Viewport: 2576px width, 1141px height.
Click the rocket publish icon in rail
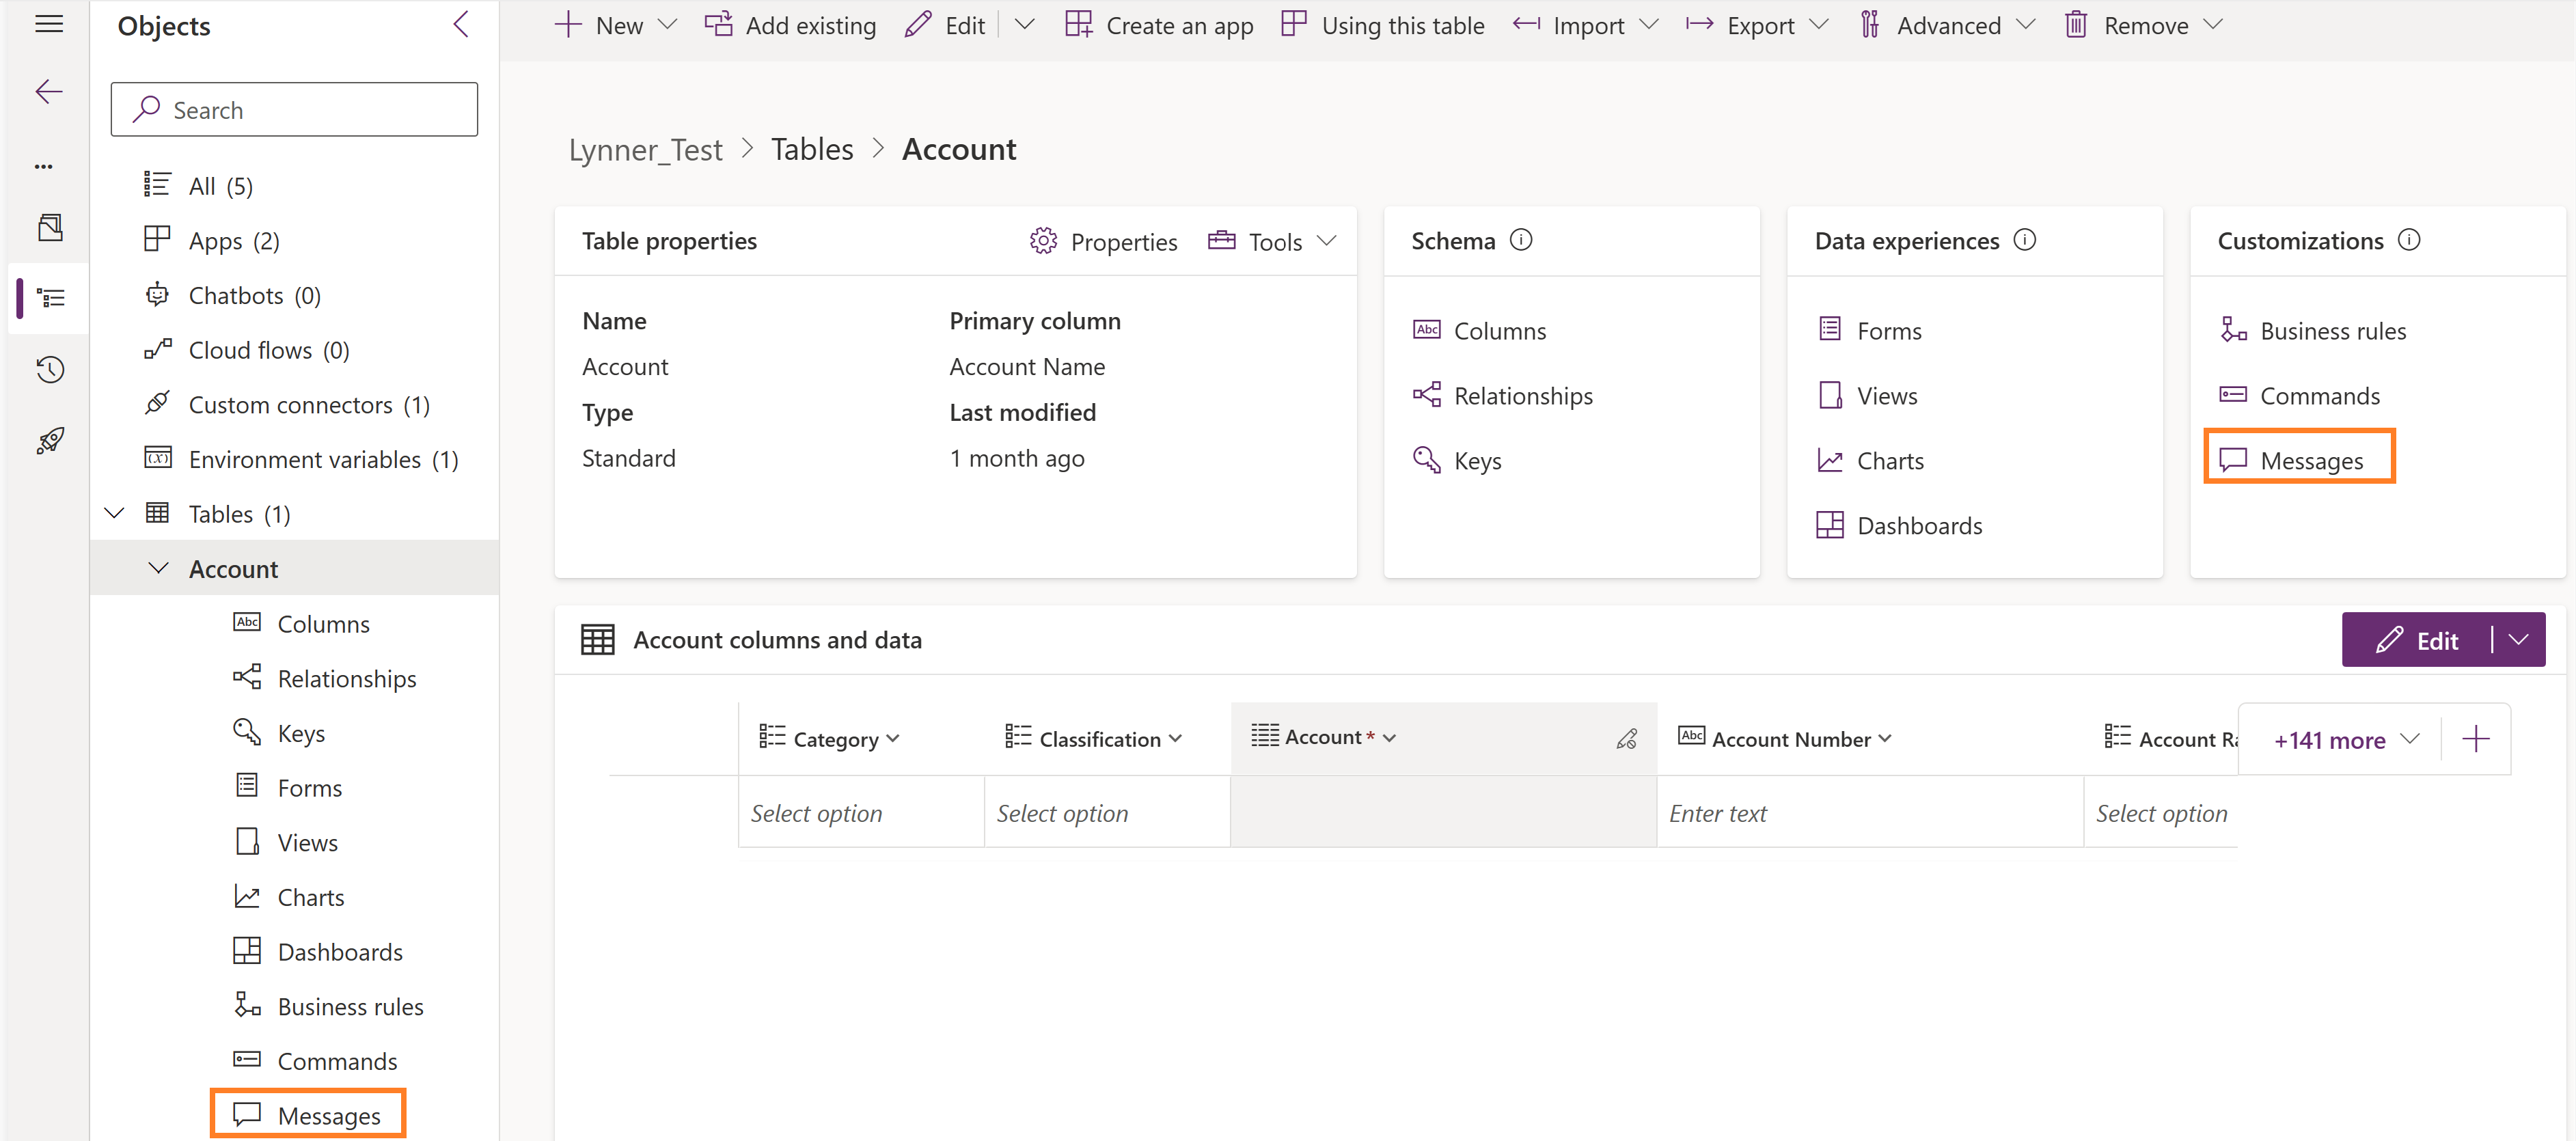click(x=50, y=440)
